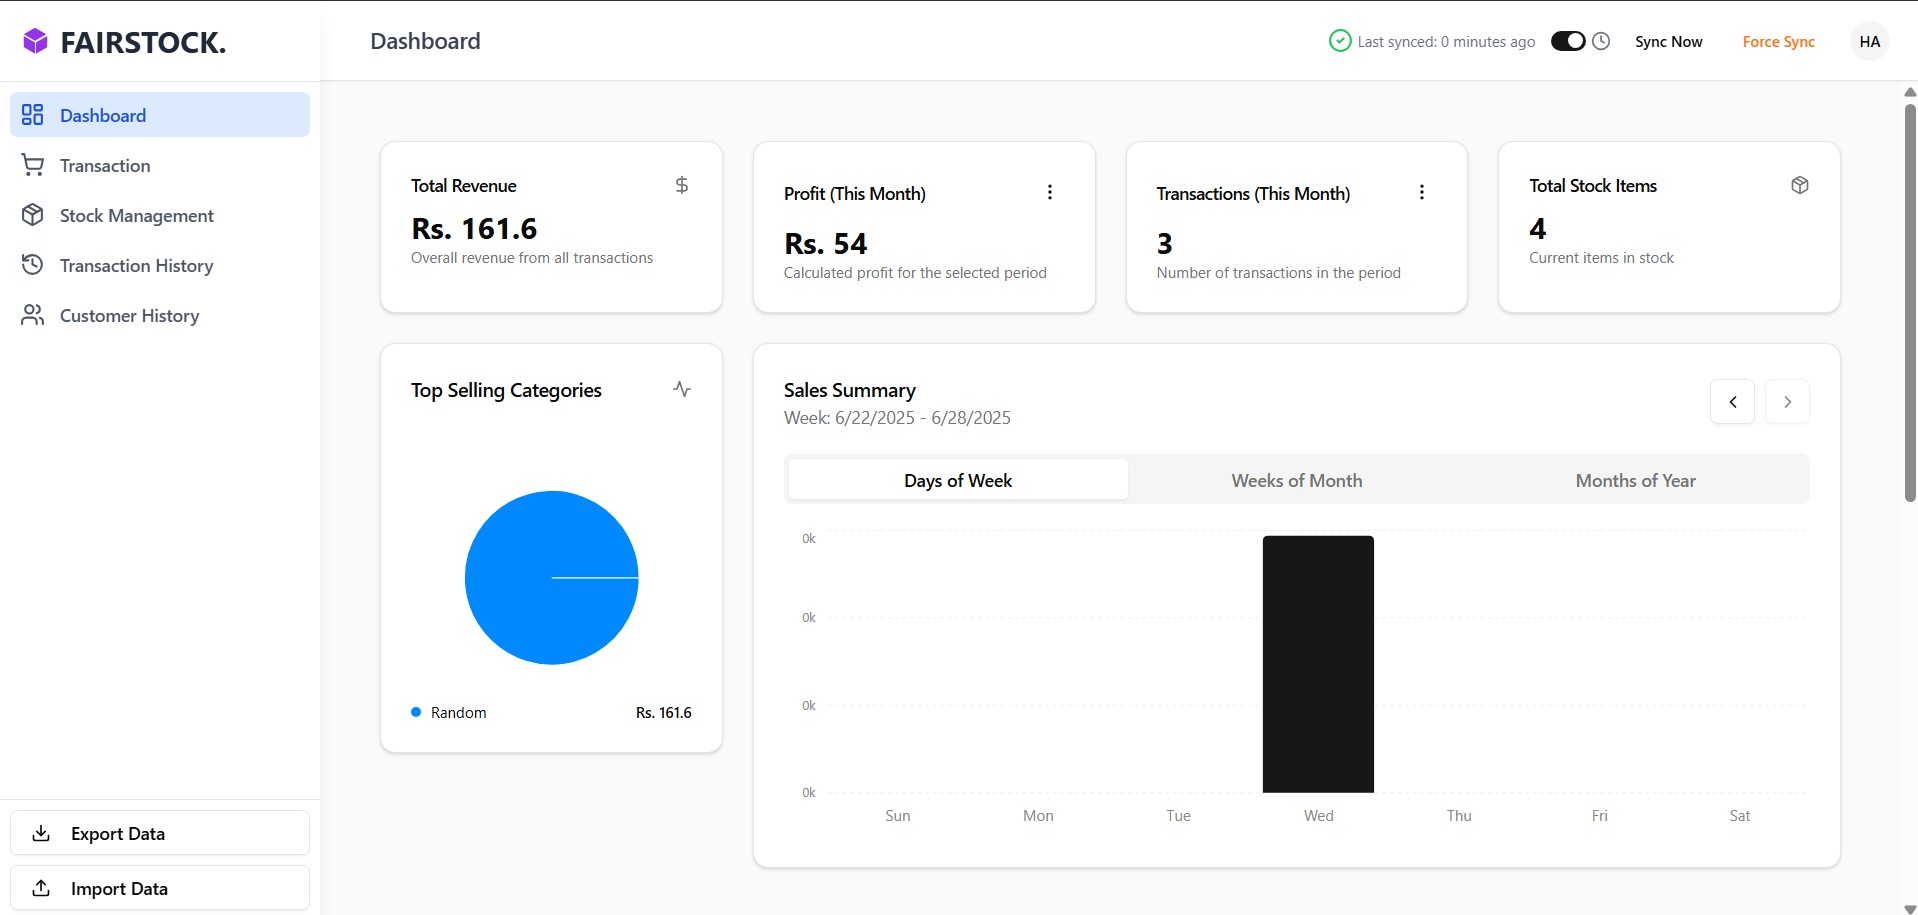Viewport: 1918px width, 915px height.
Task: Switch to the Weeks of Month tab
Action: 1296,480
